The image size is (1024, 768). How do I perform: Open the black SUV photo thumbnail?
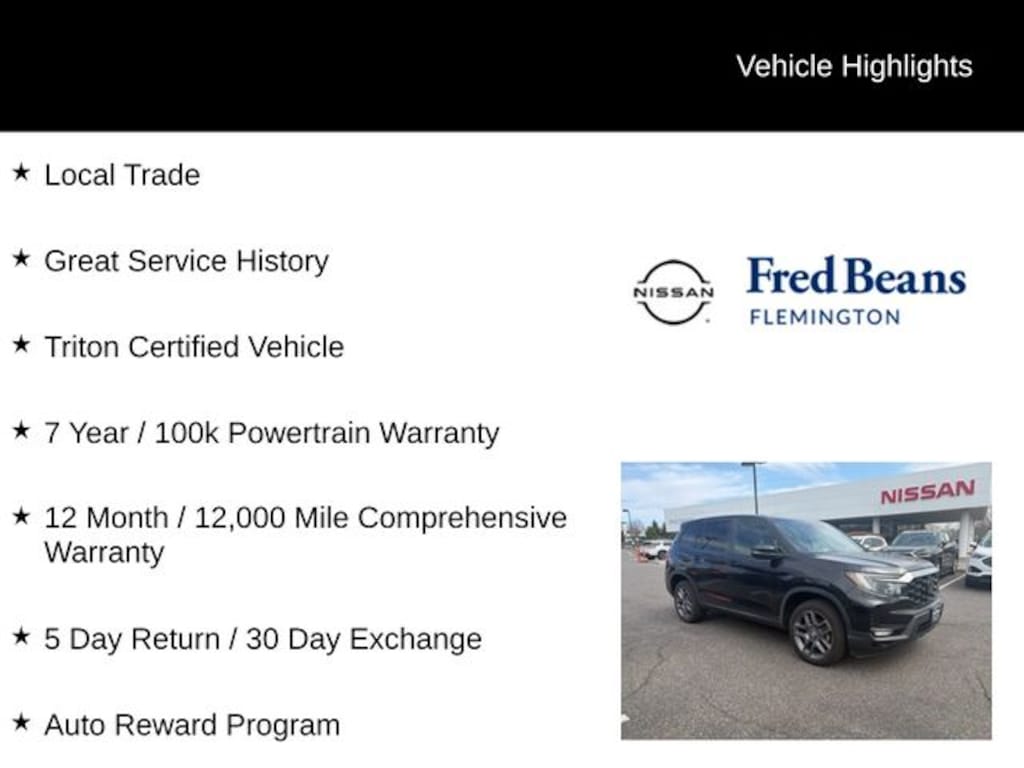pyautogui.click(x=805, y=600)
